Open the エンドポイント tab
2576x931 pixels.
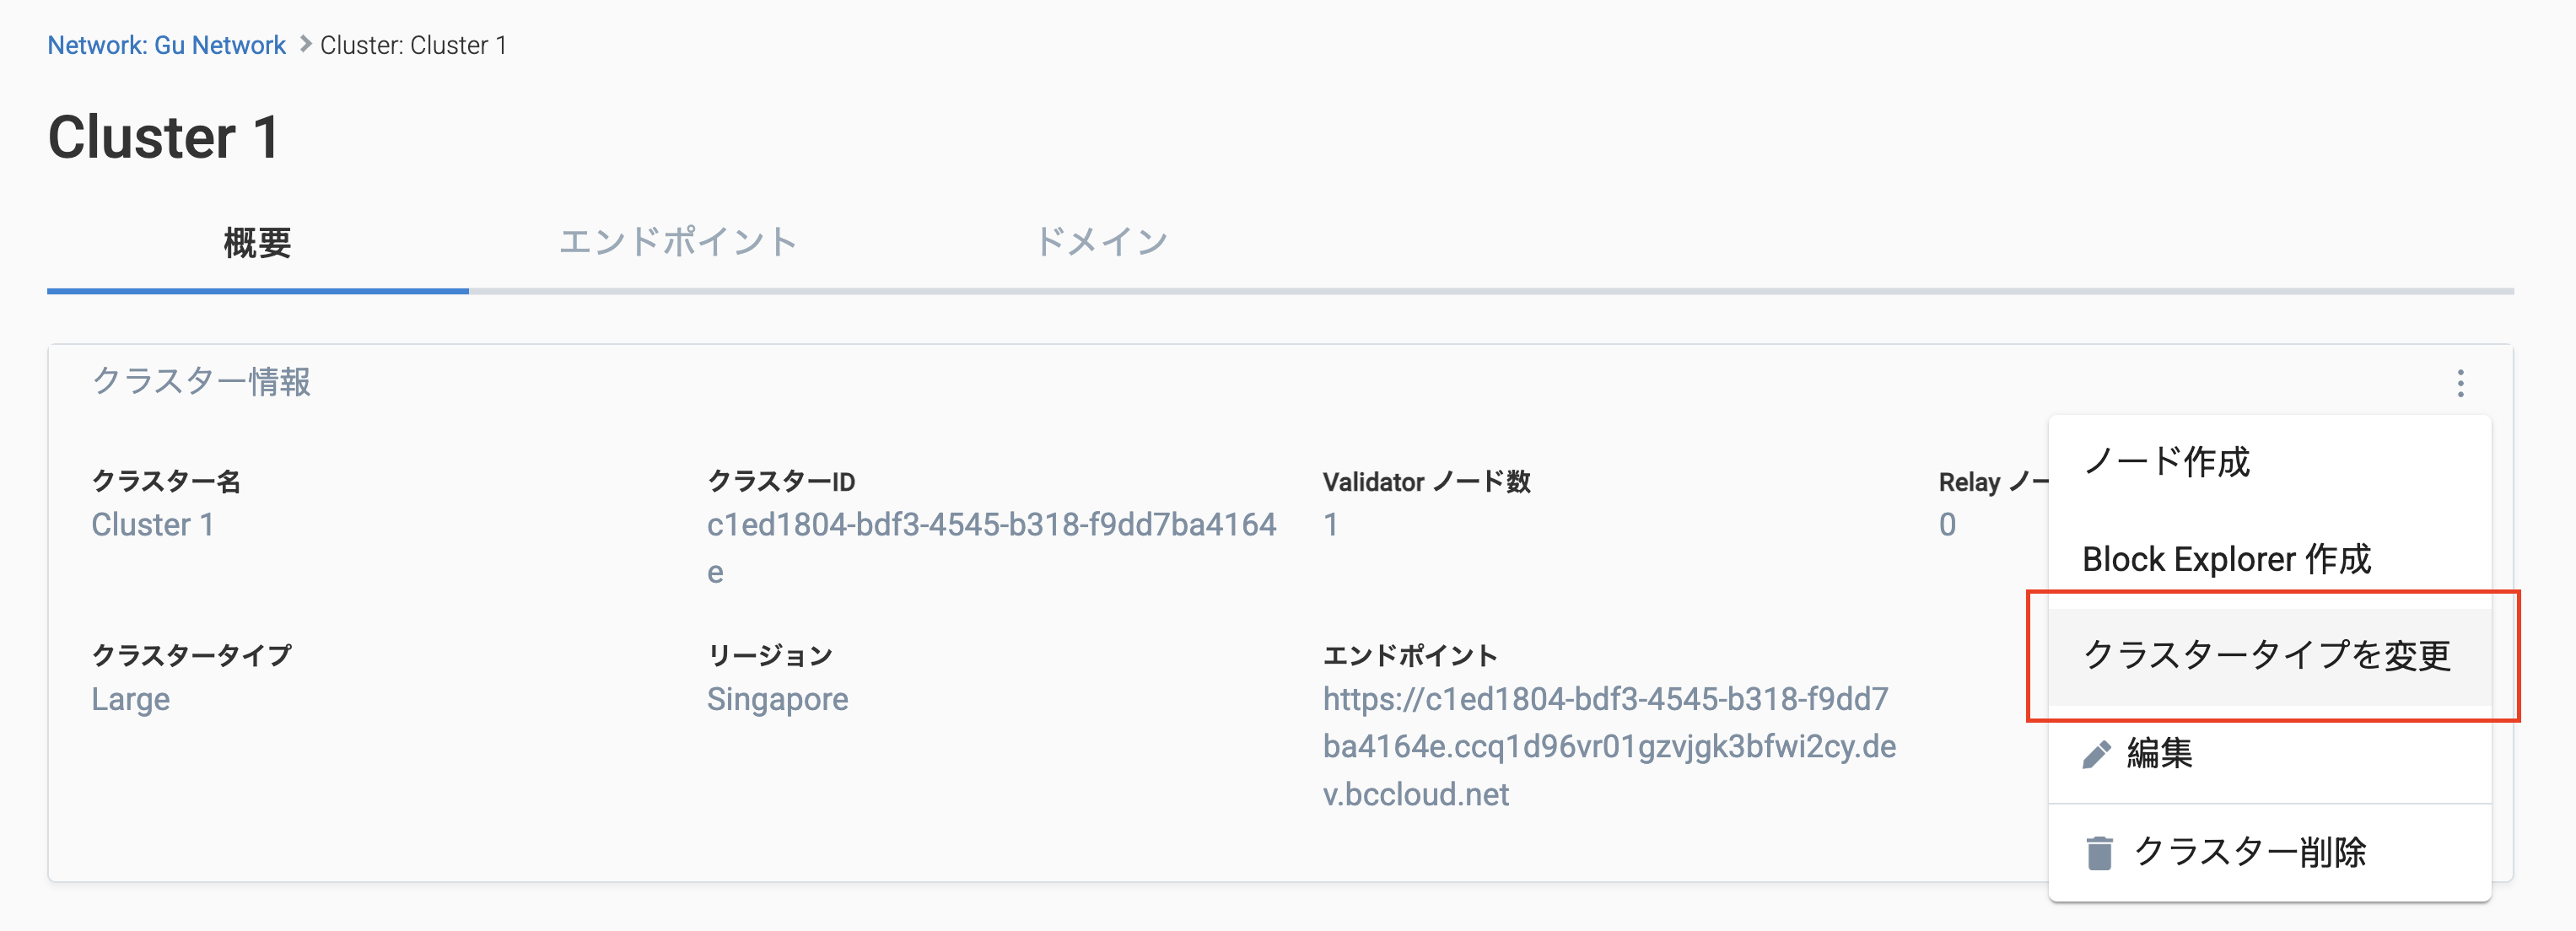pos(677,243)
